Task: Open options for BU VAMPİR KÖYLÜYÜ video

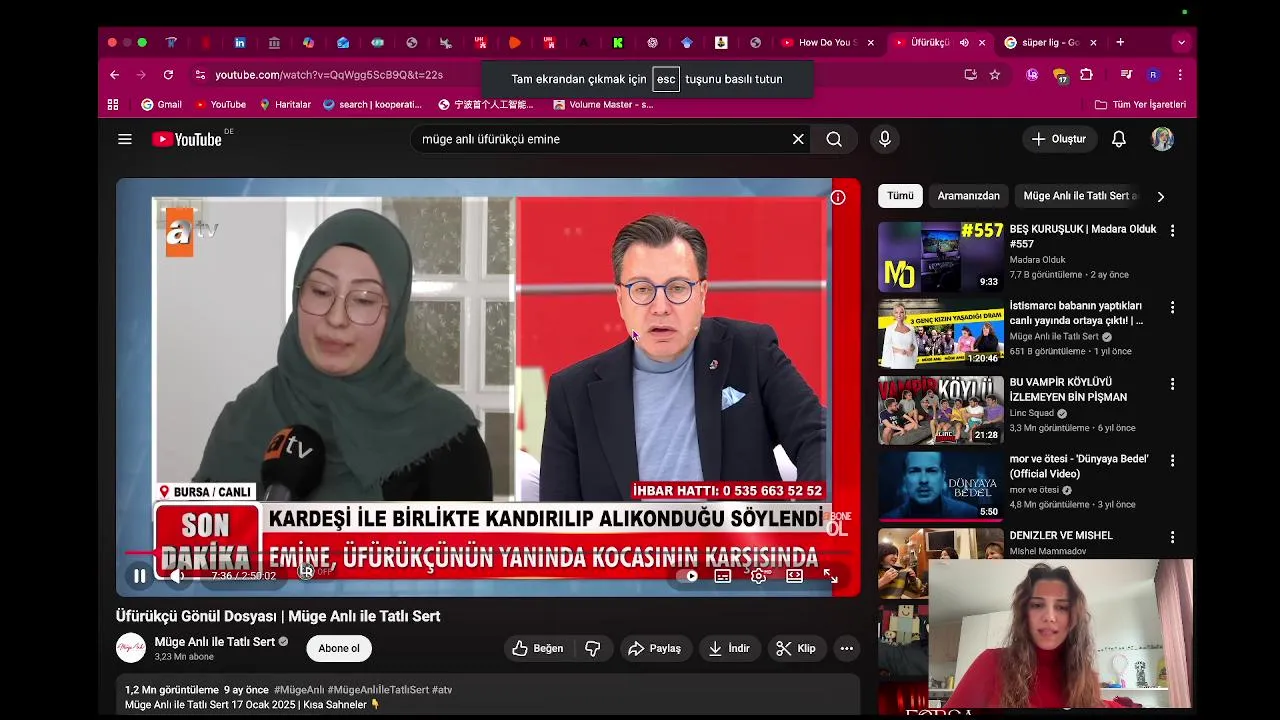Action: tap(1172, 384)
